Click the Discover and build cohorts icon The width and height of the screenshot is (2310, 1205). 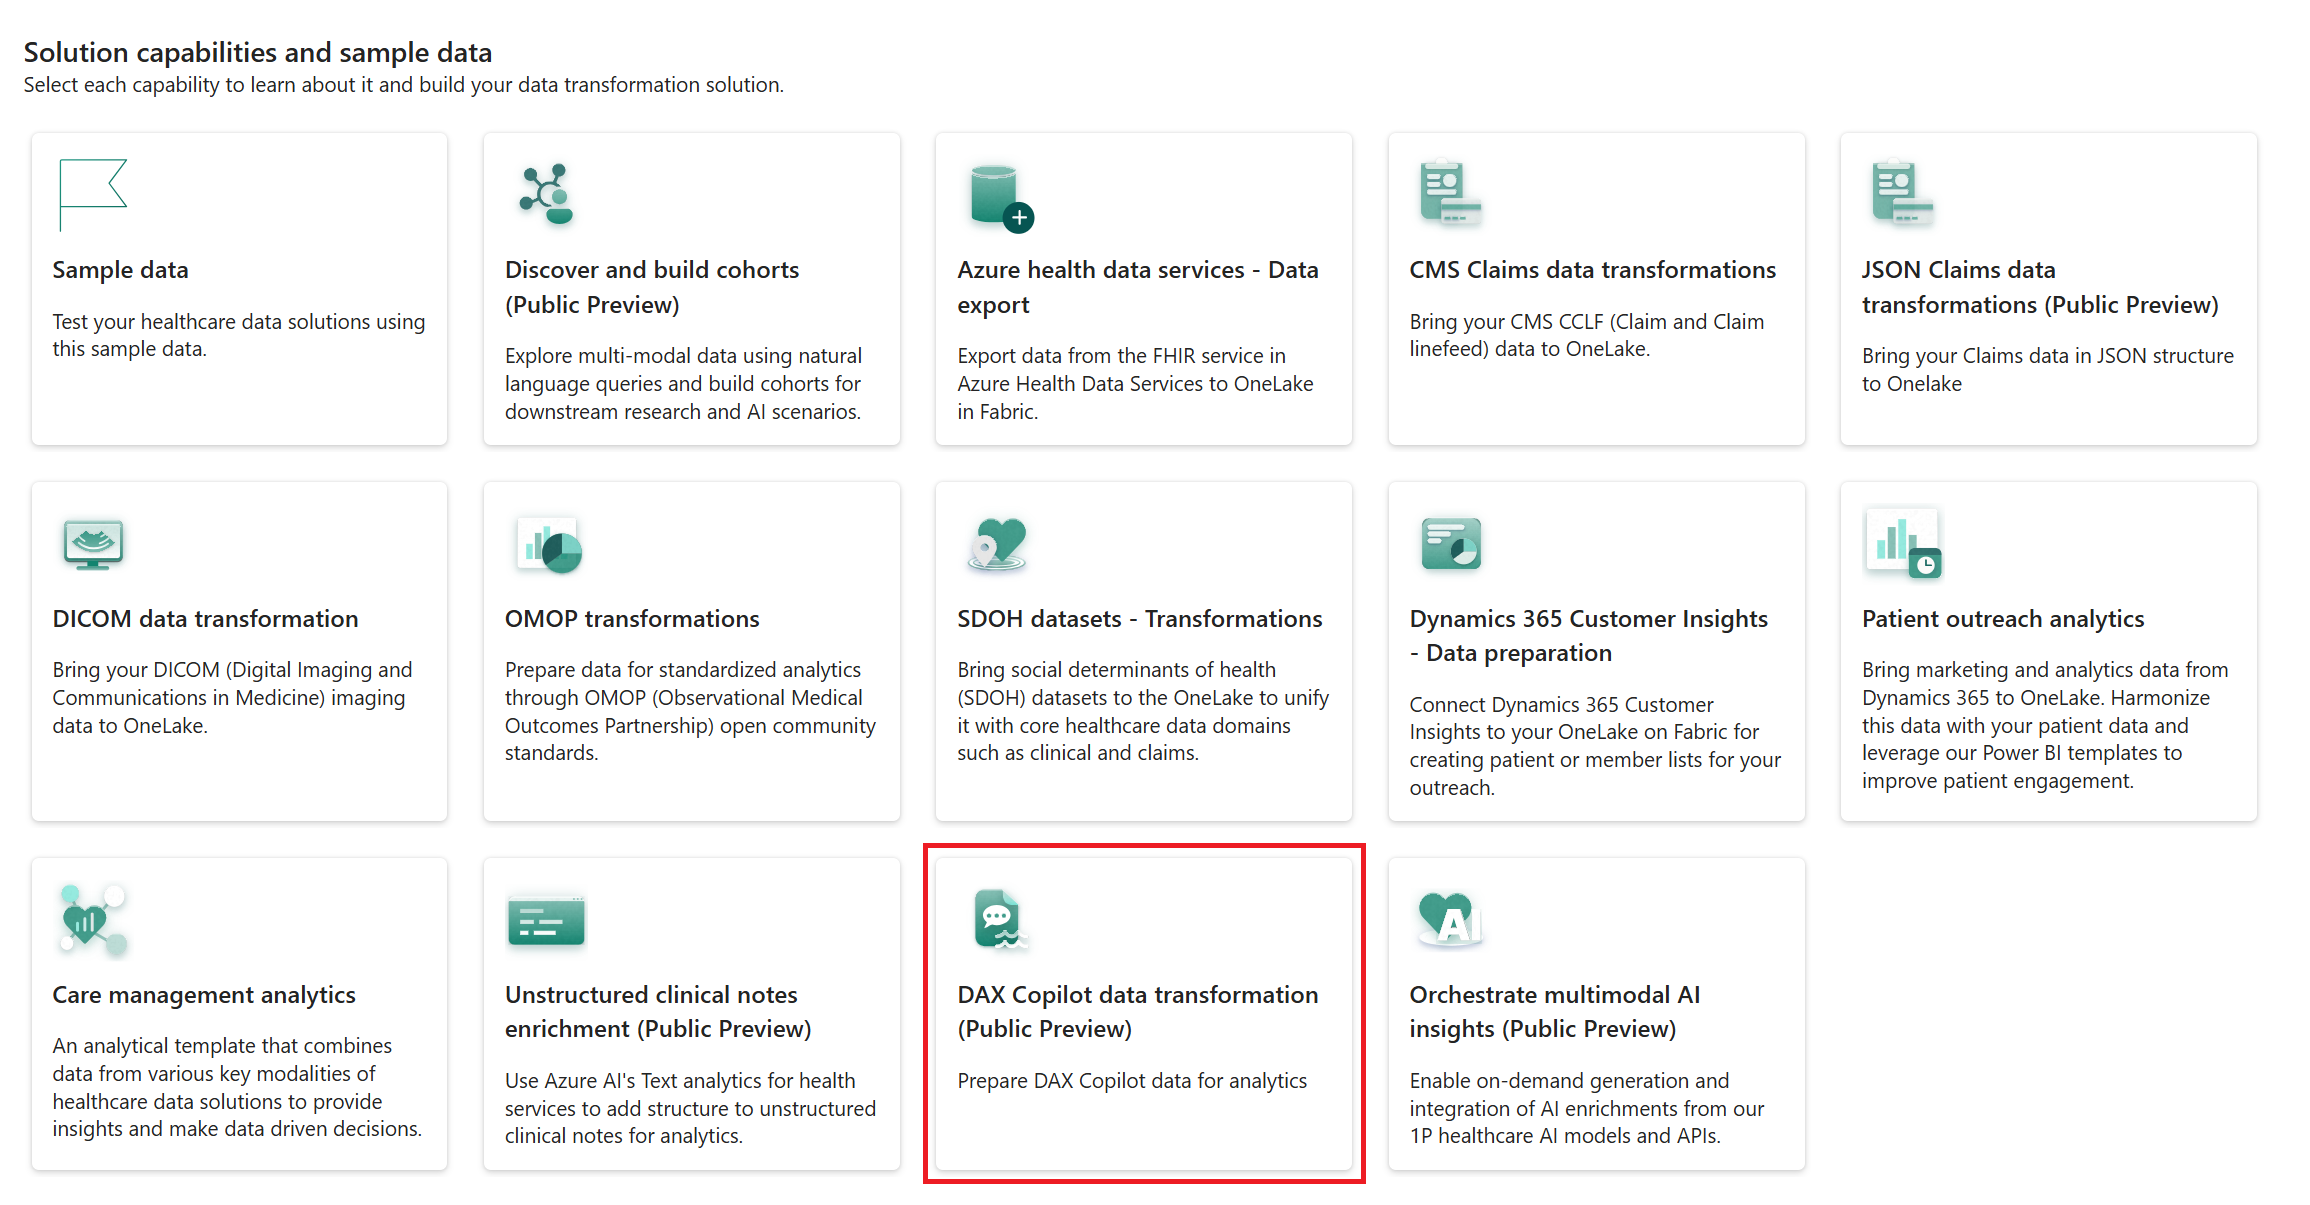546,194
